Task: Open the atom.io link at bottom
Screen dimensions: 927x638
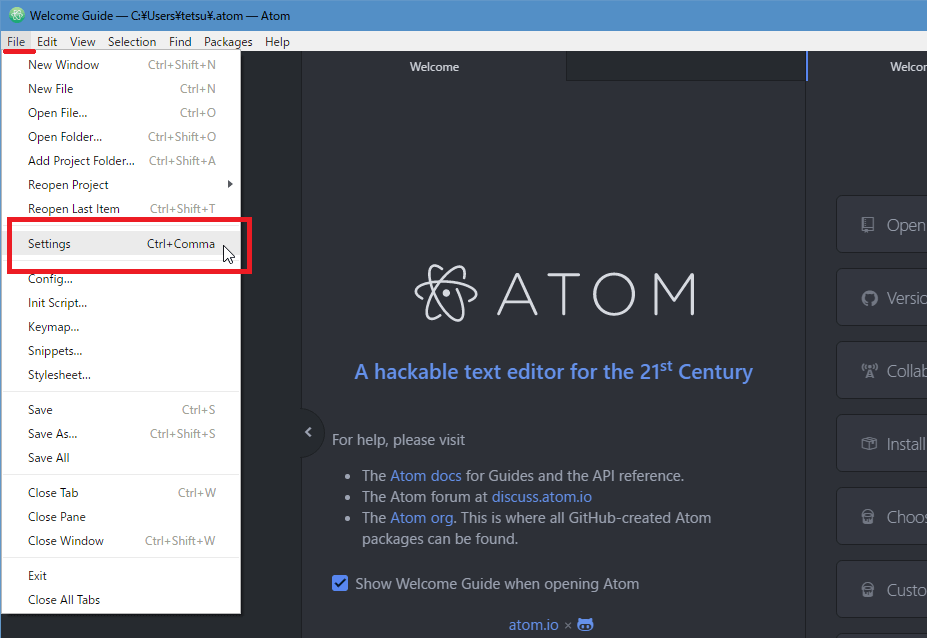Action: click(x=533, y=625)
